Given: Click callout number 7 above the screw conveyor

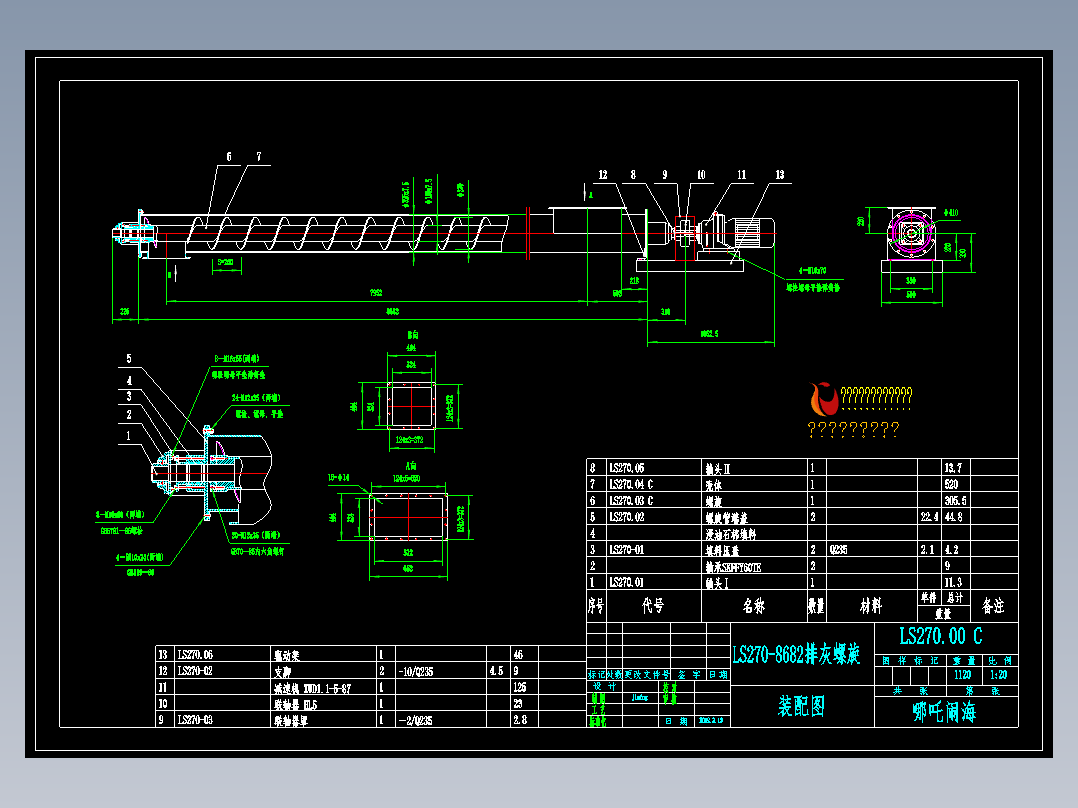Looking at the screenshot, I should click(x=259, y=157).
